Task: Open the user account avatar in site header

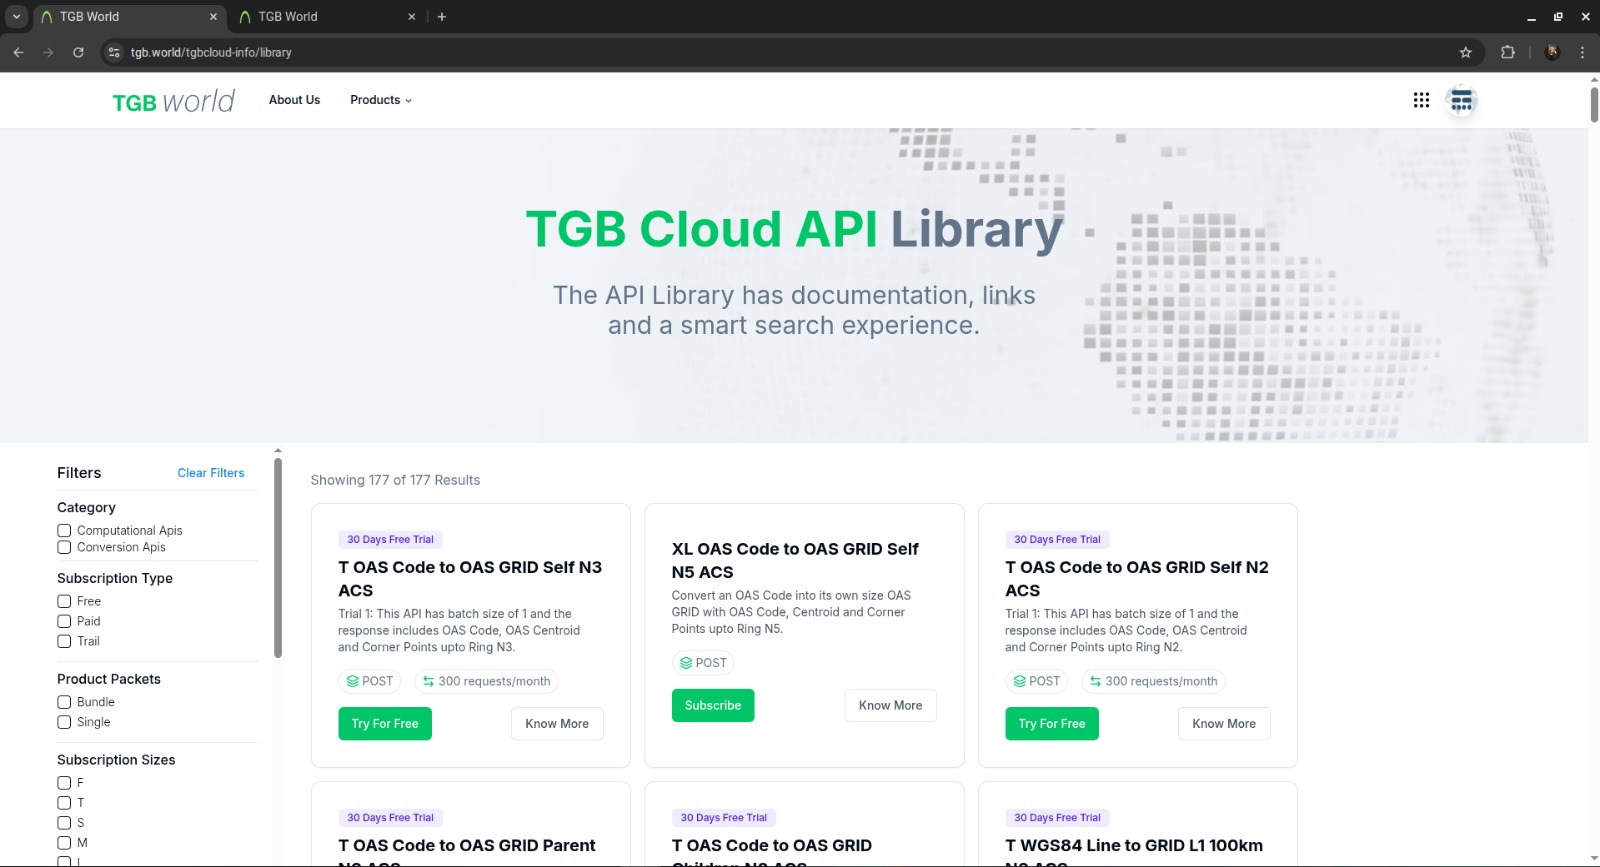Action: coord(1462,100)
